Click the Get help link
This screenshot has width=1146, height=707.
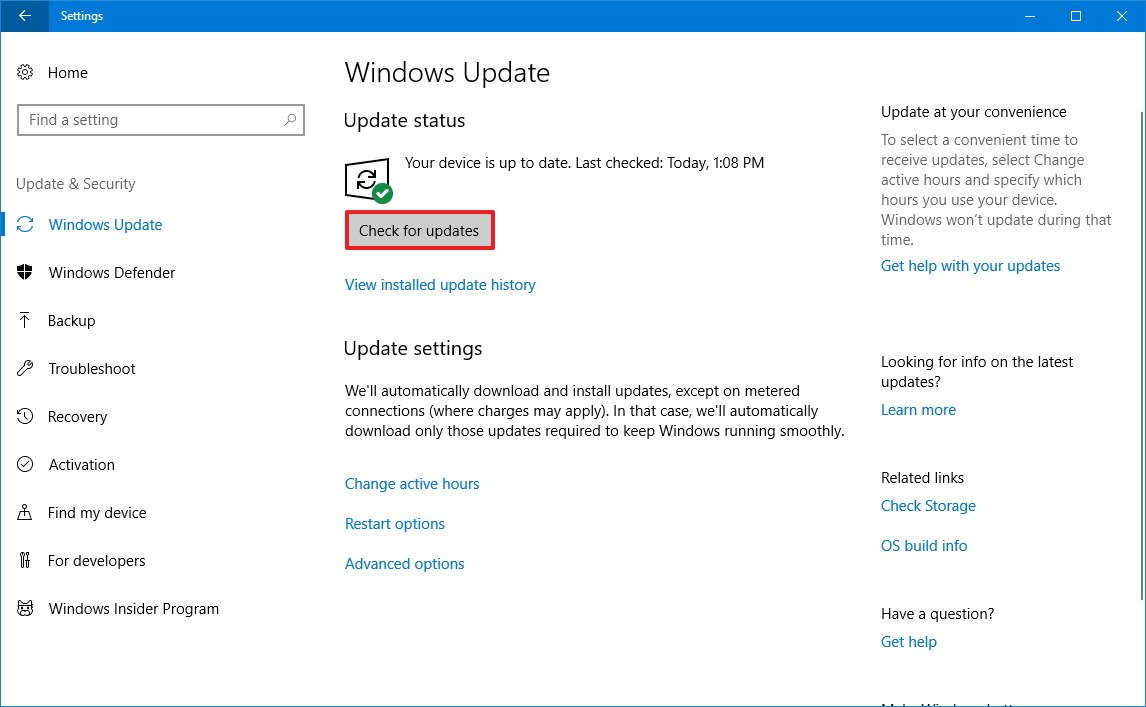coord(908,641)
